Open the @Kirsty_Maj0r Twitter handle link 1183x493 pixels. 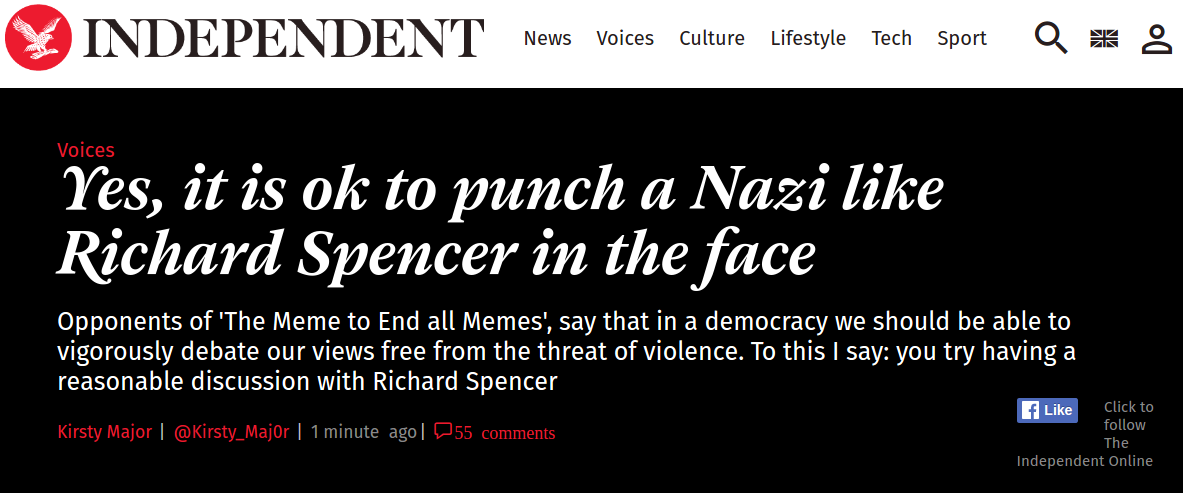point(231,432)
